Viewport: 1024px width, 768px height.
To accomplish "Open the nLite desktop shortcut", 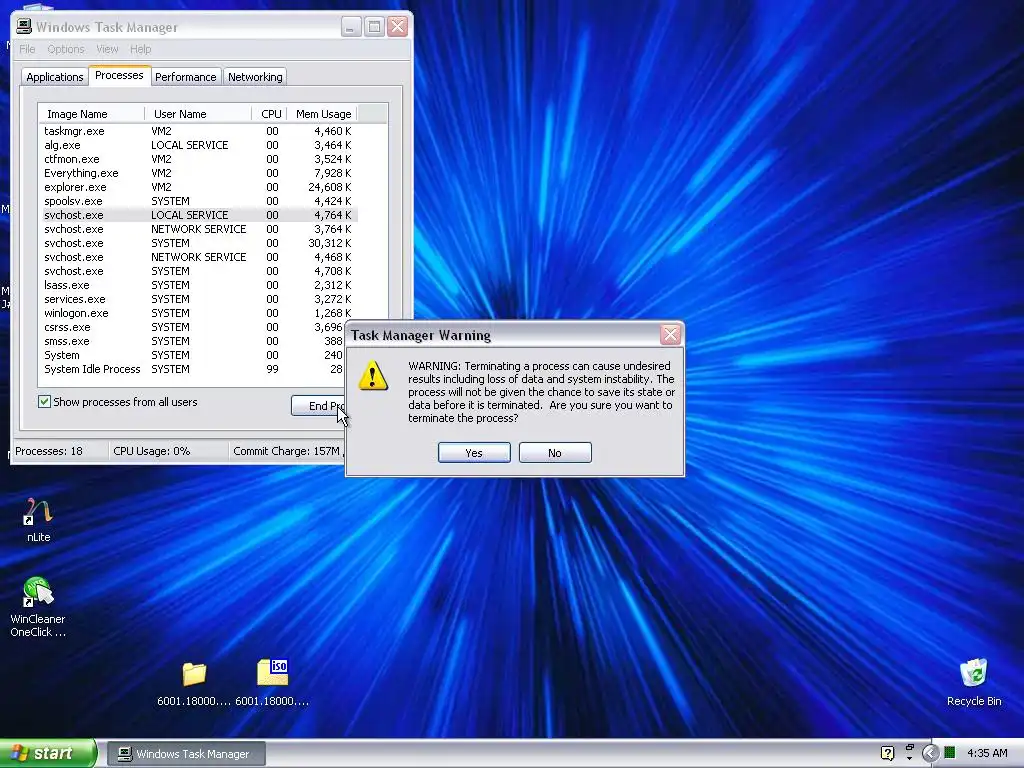I will coord(38,520).
